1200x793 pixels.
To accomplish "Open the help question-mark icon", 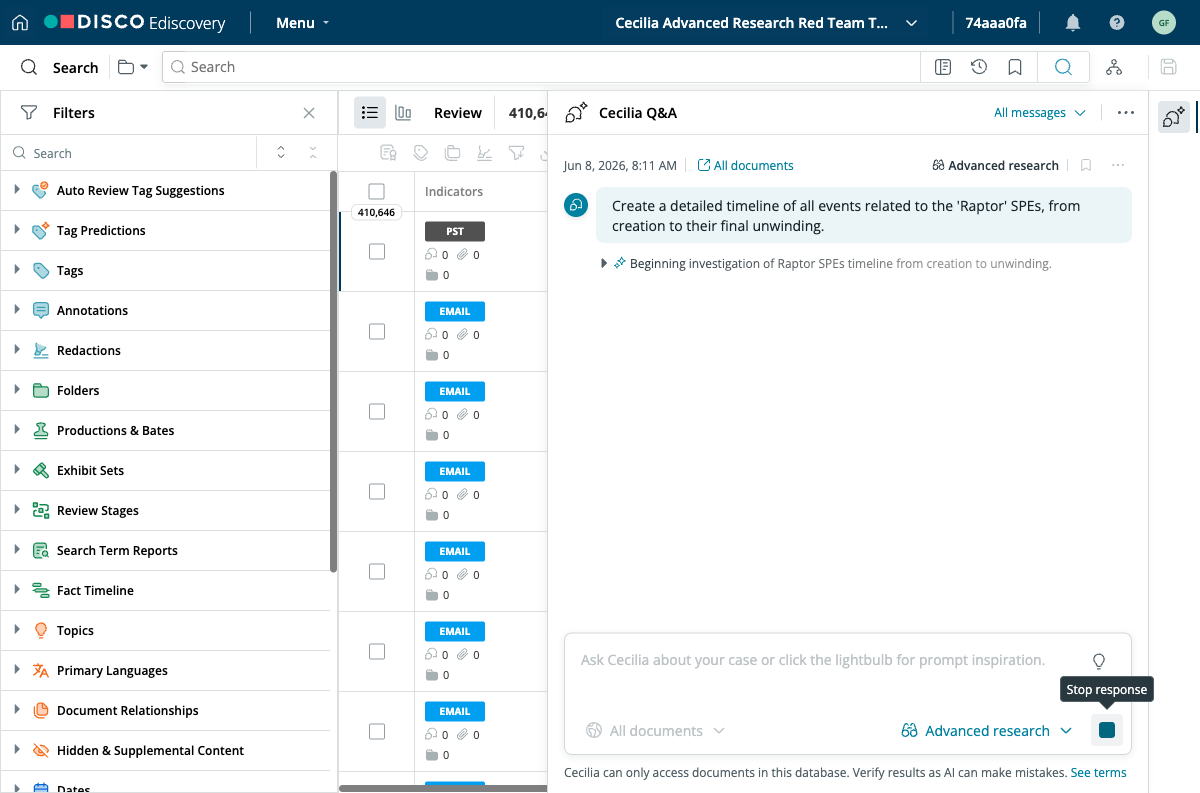I will 1117,22.
